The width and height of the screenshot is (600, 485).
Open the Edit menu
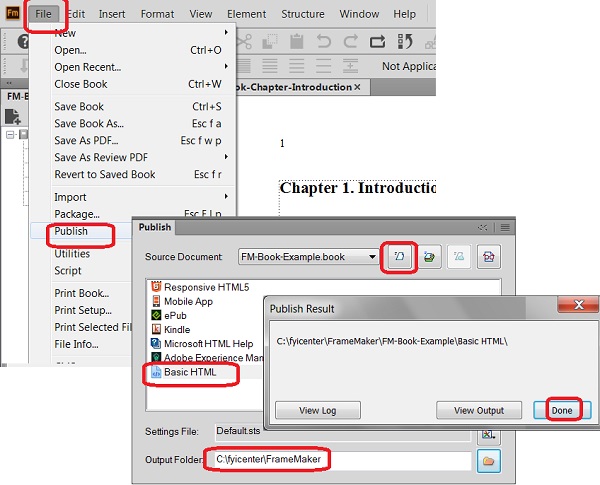click(x=77, y=14)
